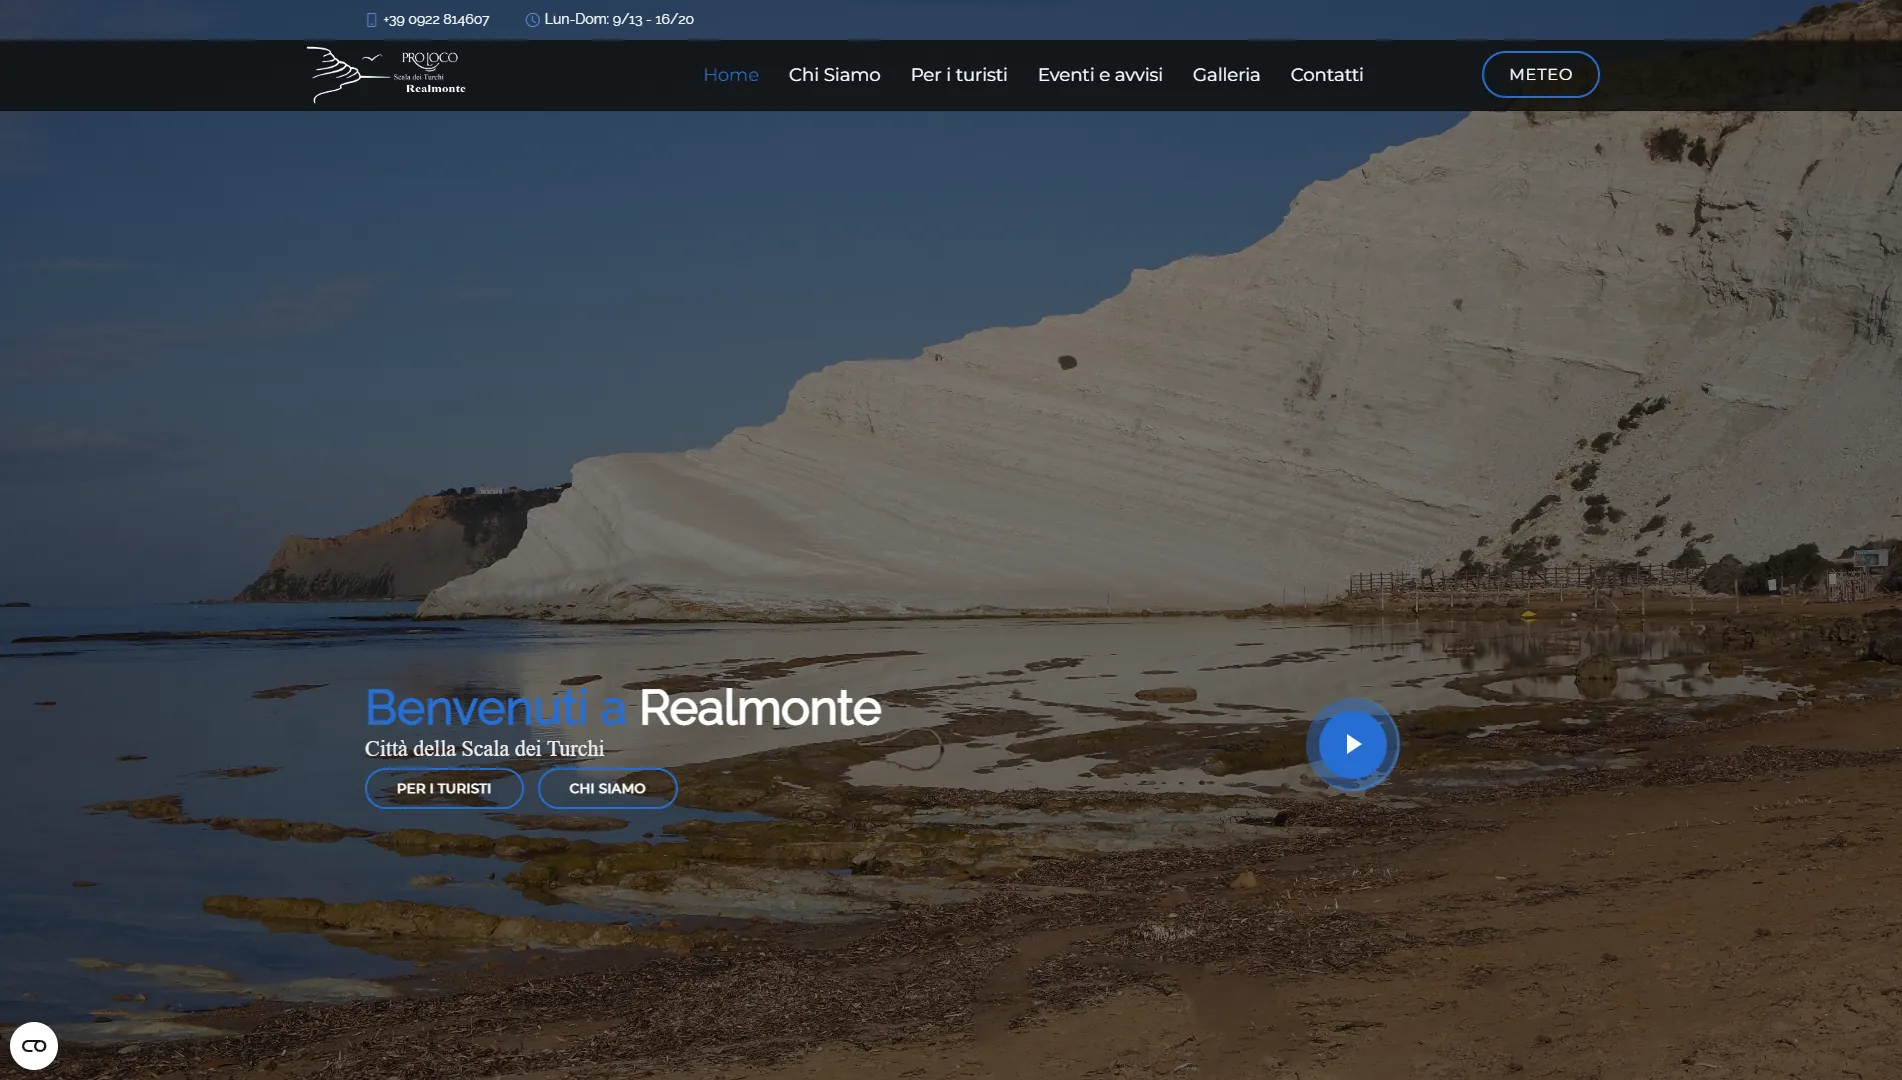Viewport: 1902px width, 1080px height.
Task: Click the Città della Scala dei Turchi subtitle
Action: (x=484, y=748)
